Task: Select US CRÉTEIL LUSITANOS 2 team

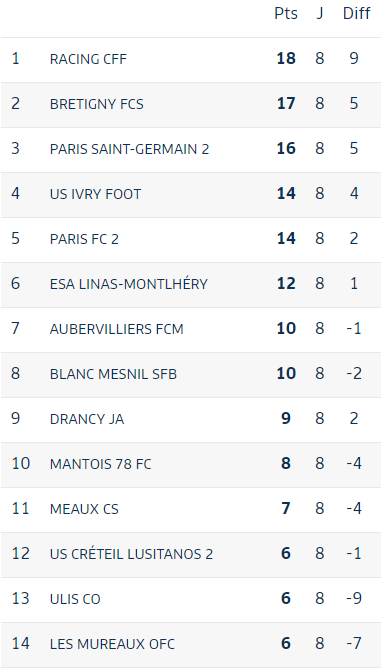Action: 131,554
